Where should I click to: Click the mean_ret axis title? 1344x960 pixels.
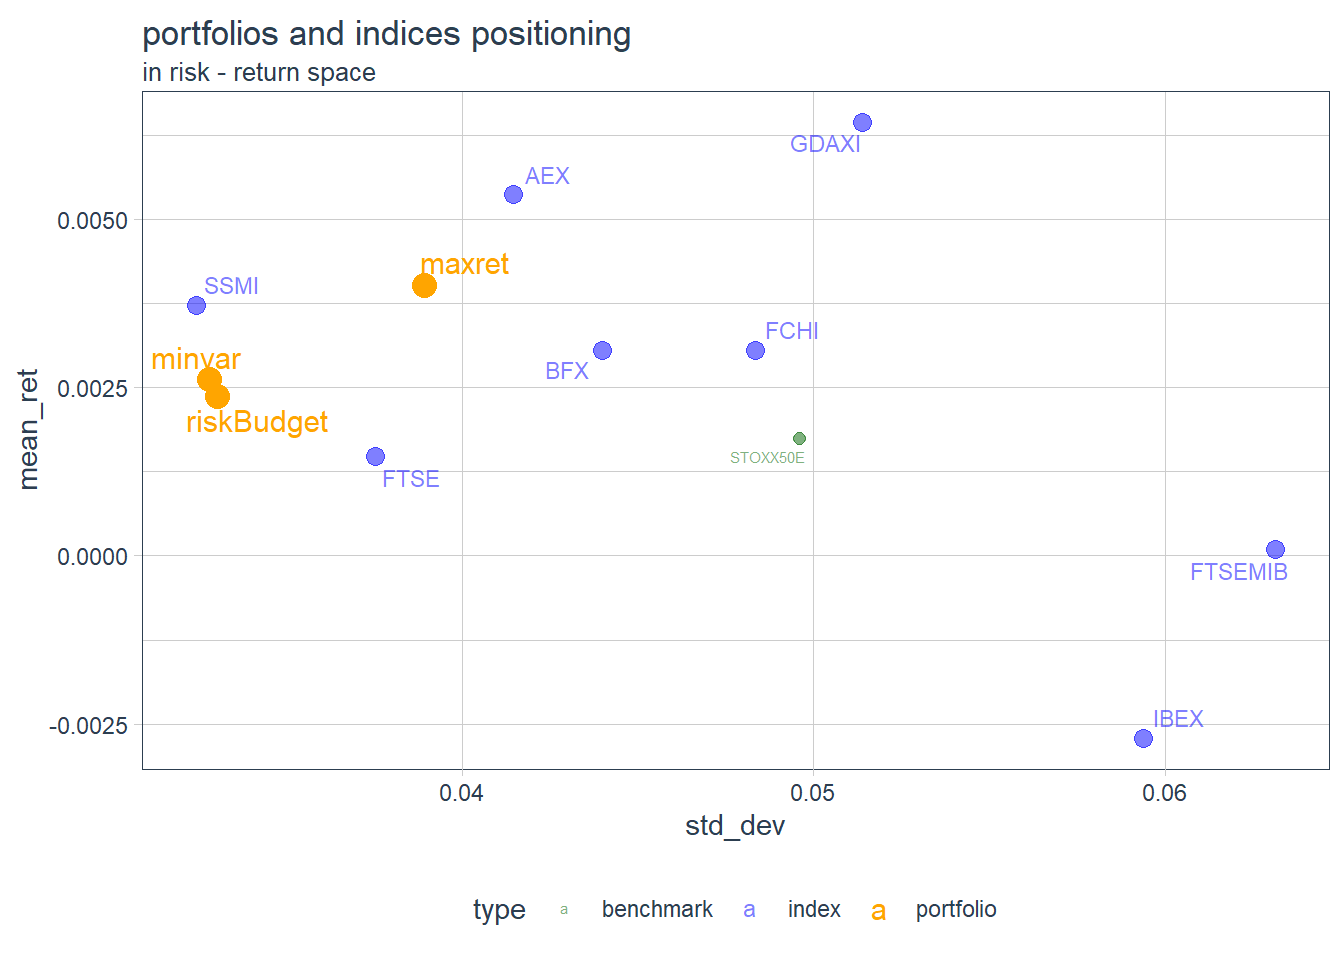coord(28,429)
